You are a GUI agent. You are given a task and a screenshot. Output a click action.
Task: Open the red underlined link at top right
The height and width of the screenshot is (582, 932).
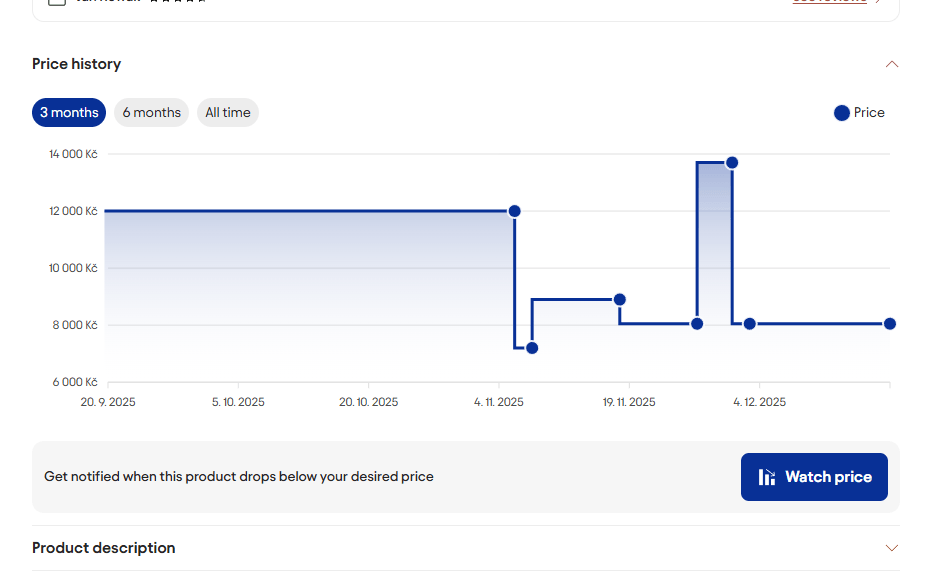point(830,2)
